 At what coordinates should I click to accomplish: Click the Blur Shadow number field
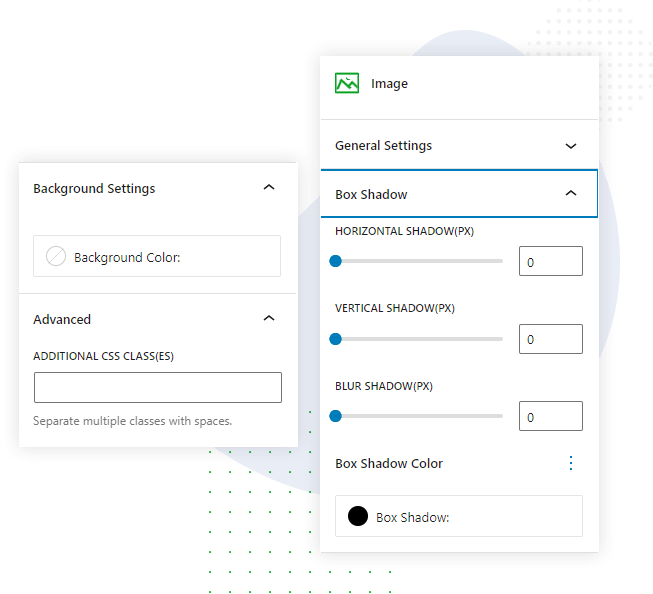point(551,416)
